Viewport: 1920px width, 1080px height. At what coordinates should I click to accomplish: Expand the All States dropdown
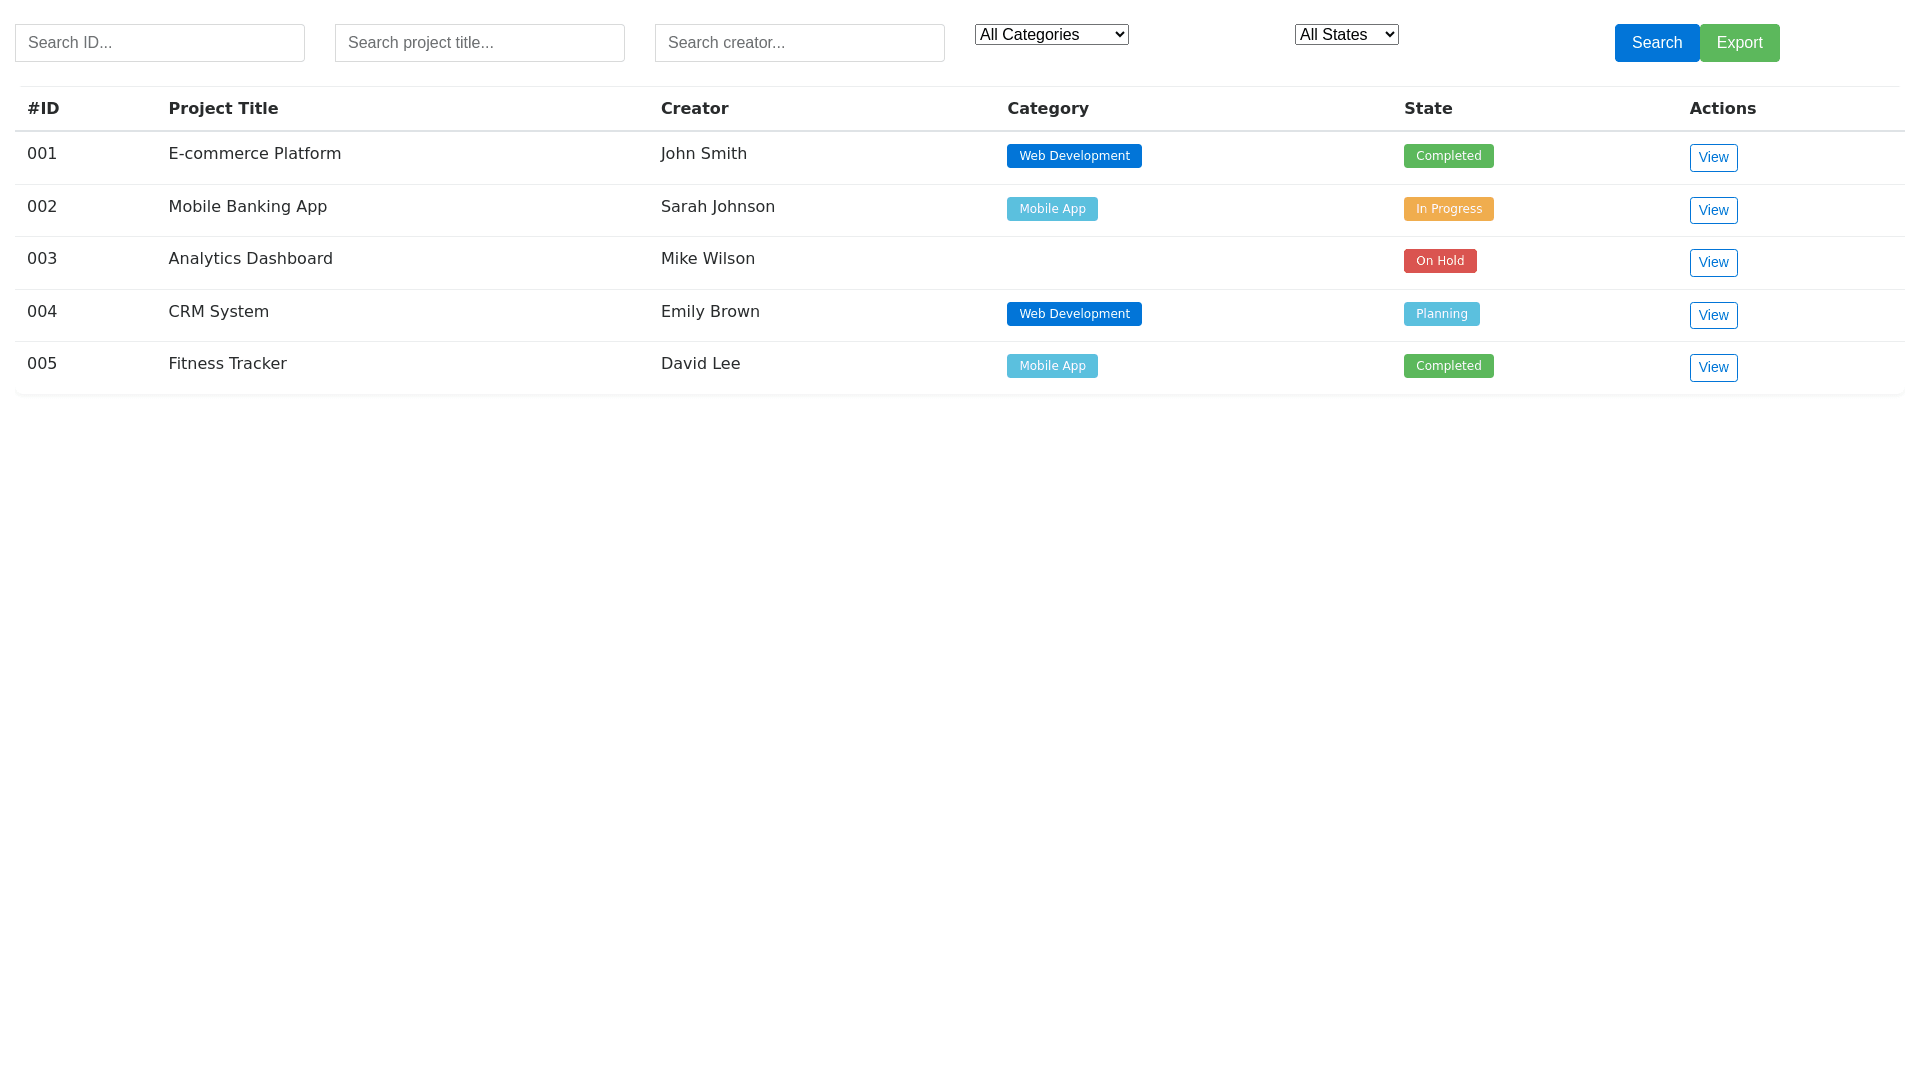pyautogui.click(x=1346, y=35)
